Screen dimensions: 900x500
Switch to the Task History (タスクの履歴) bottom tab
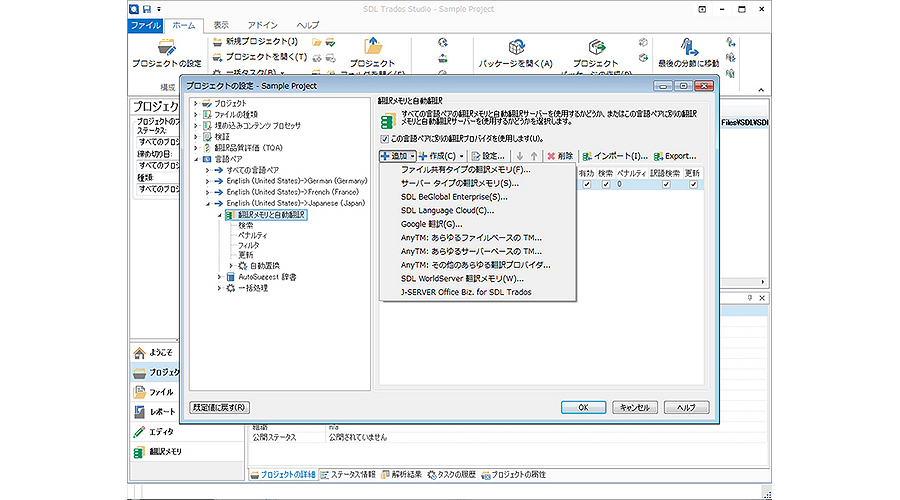click(x=451, y=475)
